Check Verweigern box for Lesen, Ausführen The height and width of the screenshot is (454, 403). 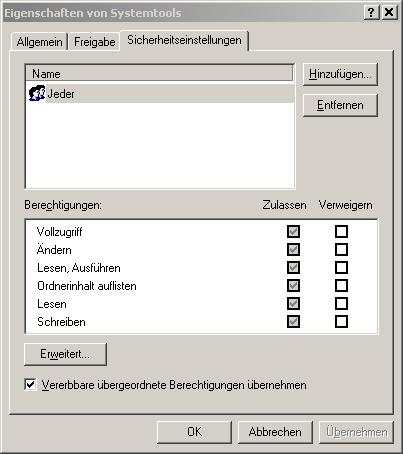341,268
